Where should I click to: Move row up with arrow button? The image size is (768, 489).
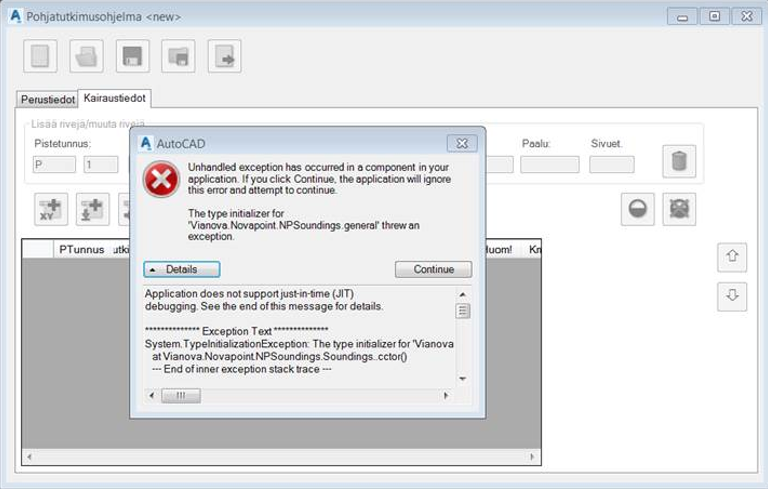[732, 257]
